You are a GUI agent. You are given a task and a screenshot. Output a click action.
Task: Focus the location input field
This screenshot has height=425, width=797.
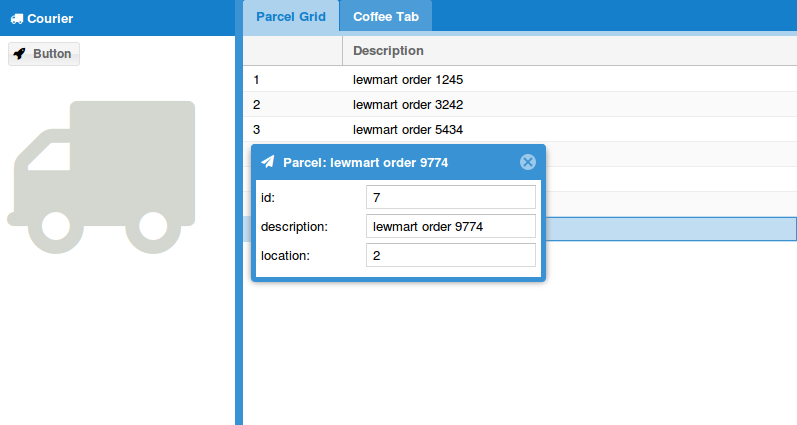(451, 255)
